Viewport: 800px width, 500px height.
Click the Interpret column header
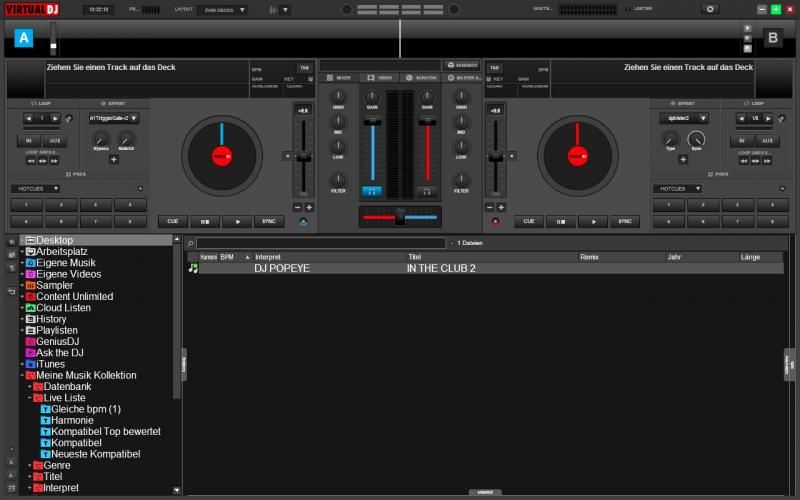(x=329, y=257)
